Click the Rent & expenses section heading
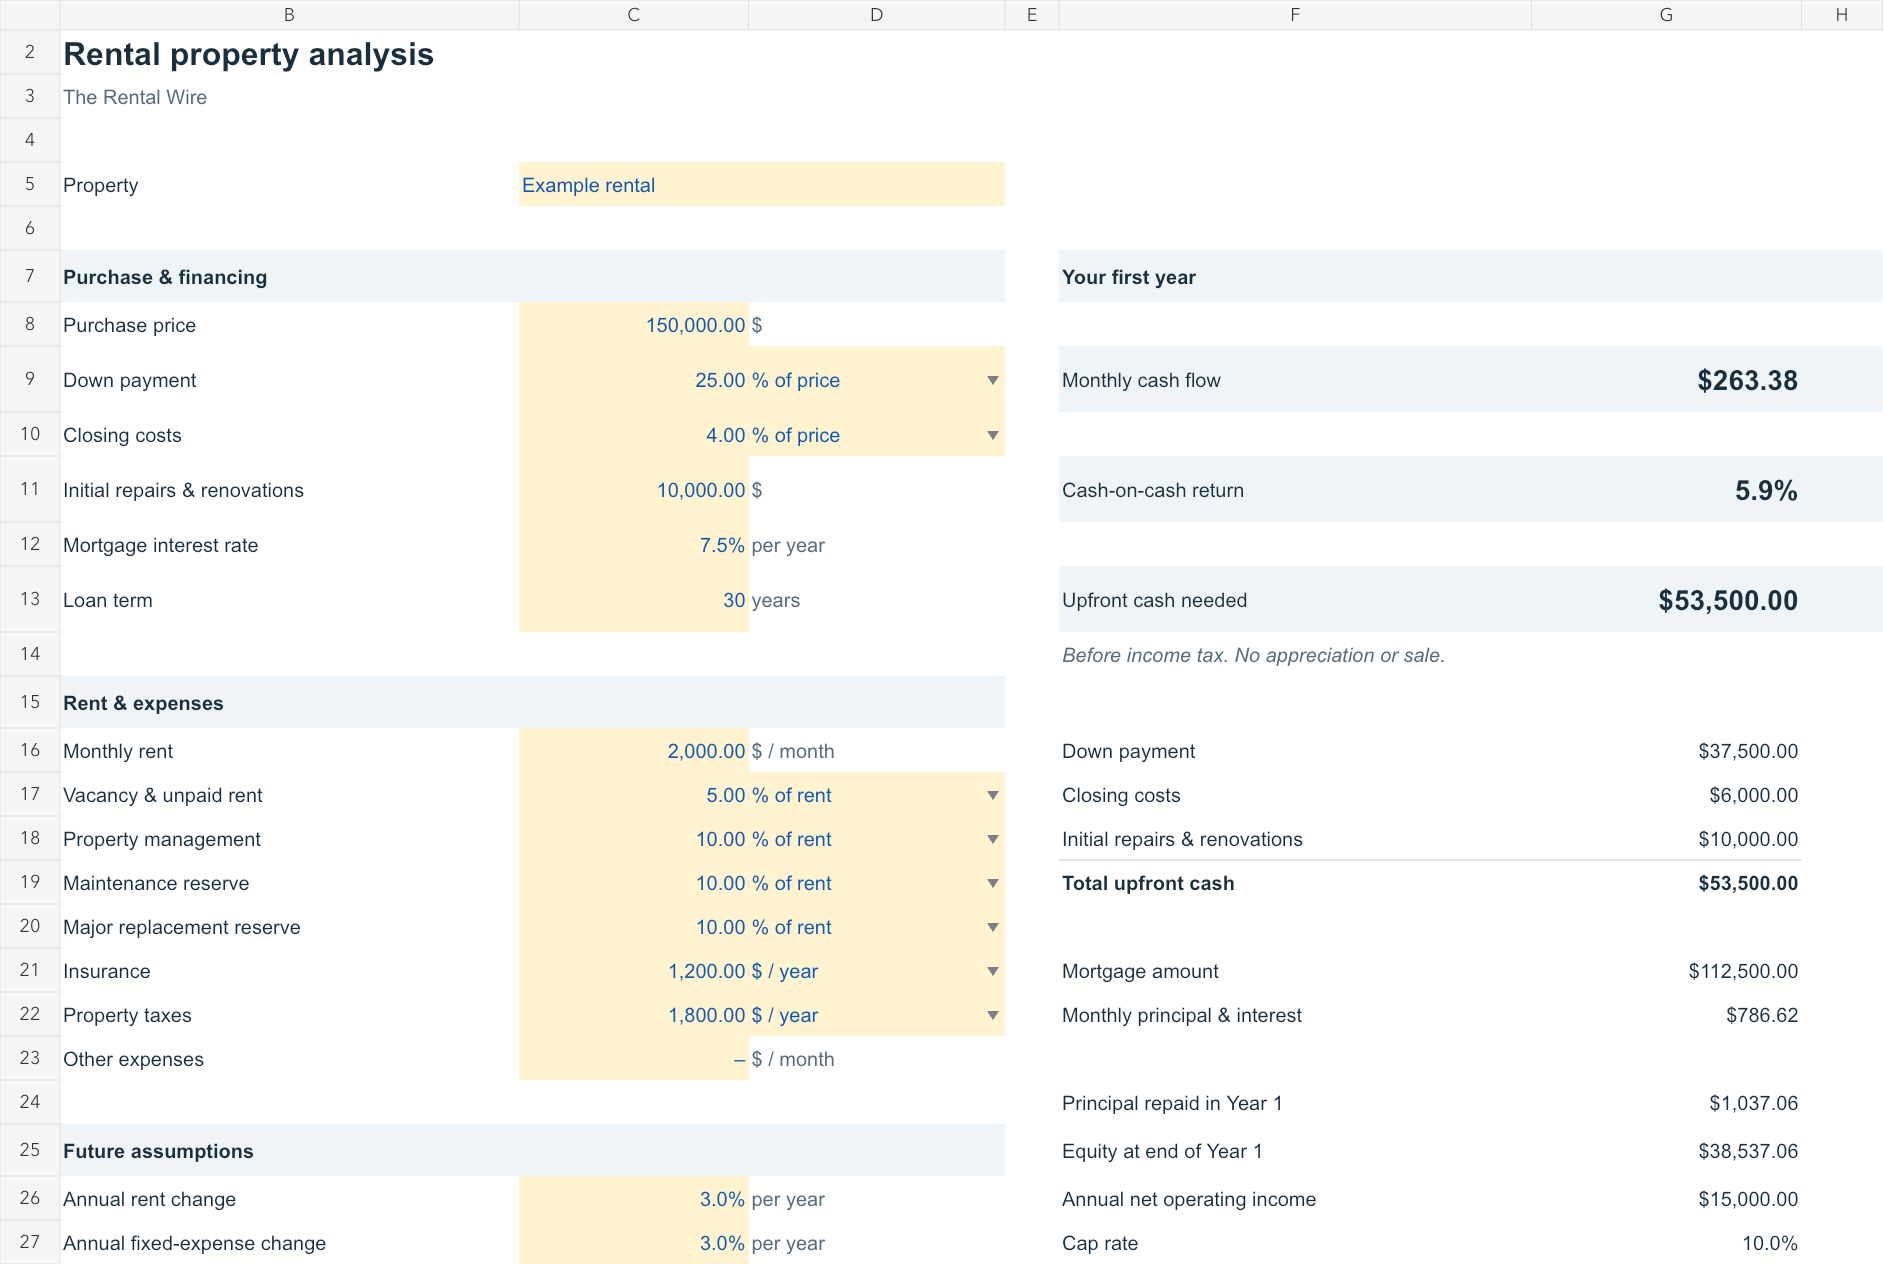1883x1264 pixels. pyautogui.click(x=143, y=703)
